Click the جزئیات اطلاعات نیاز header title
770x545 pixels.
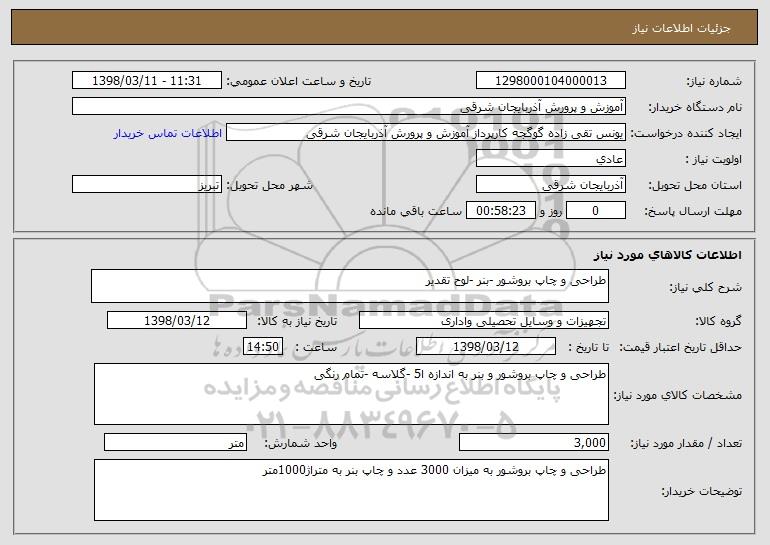(681, 28)
